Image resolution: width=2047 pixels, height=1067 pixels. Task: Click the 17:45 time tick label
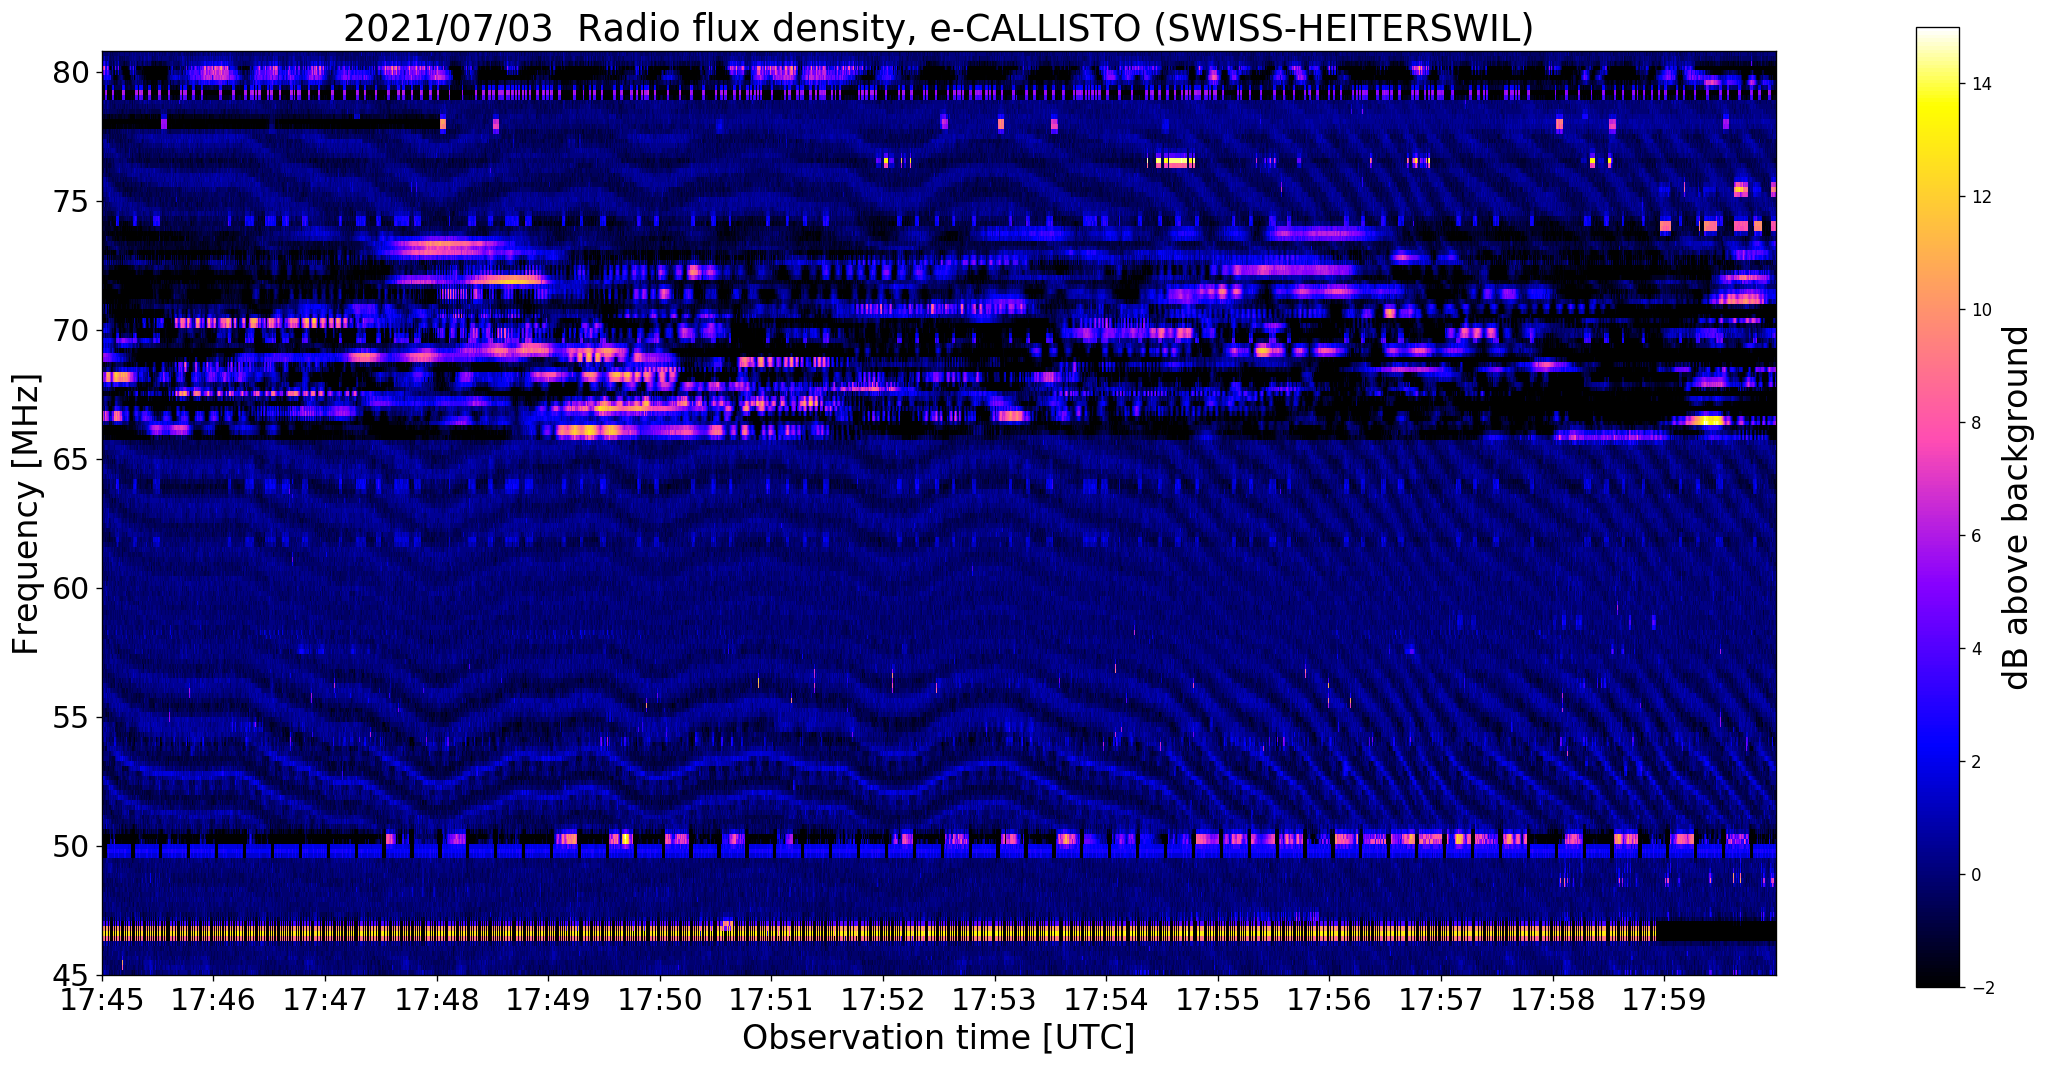click(x=101, y=999)
